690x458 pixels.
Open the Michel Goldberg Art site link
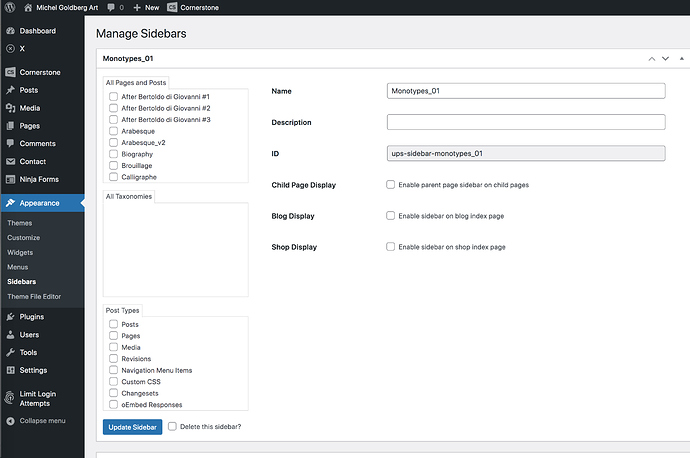click(67, 7)
